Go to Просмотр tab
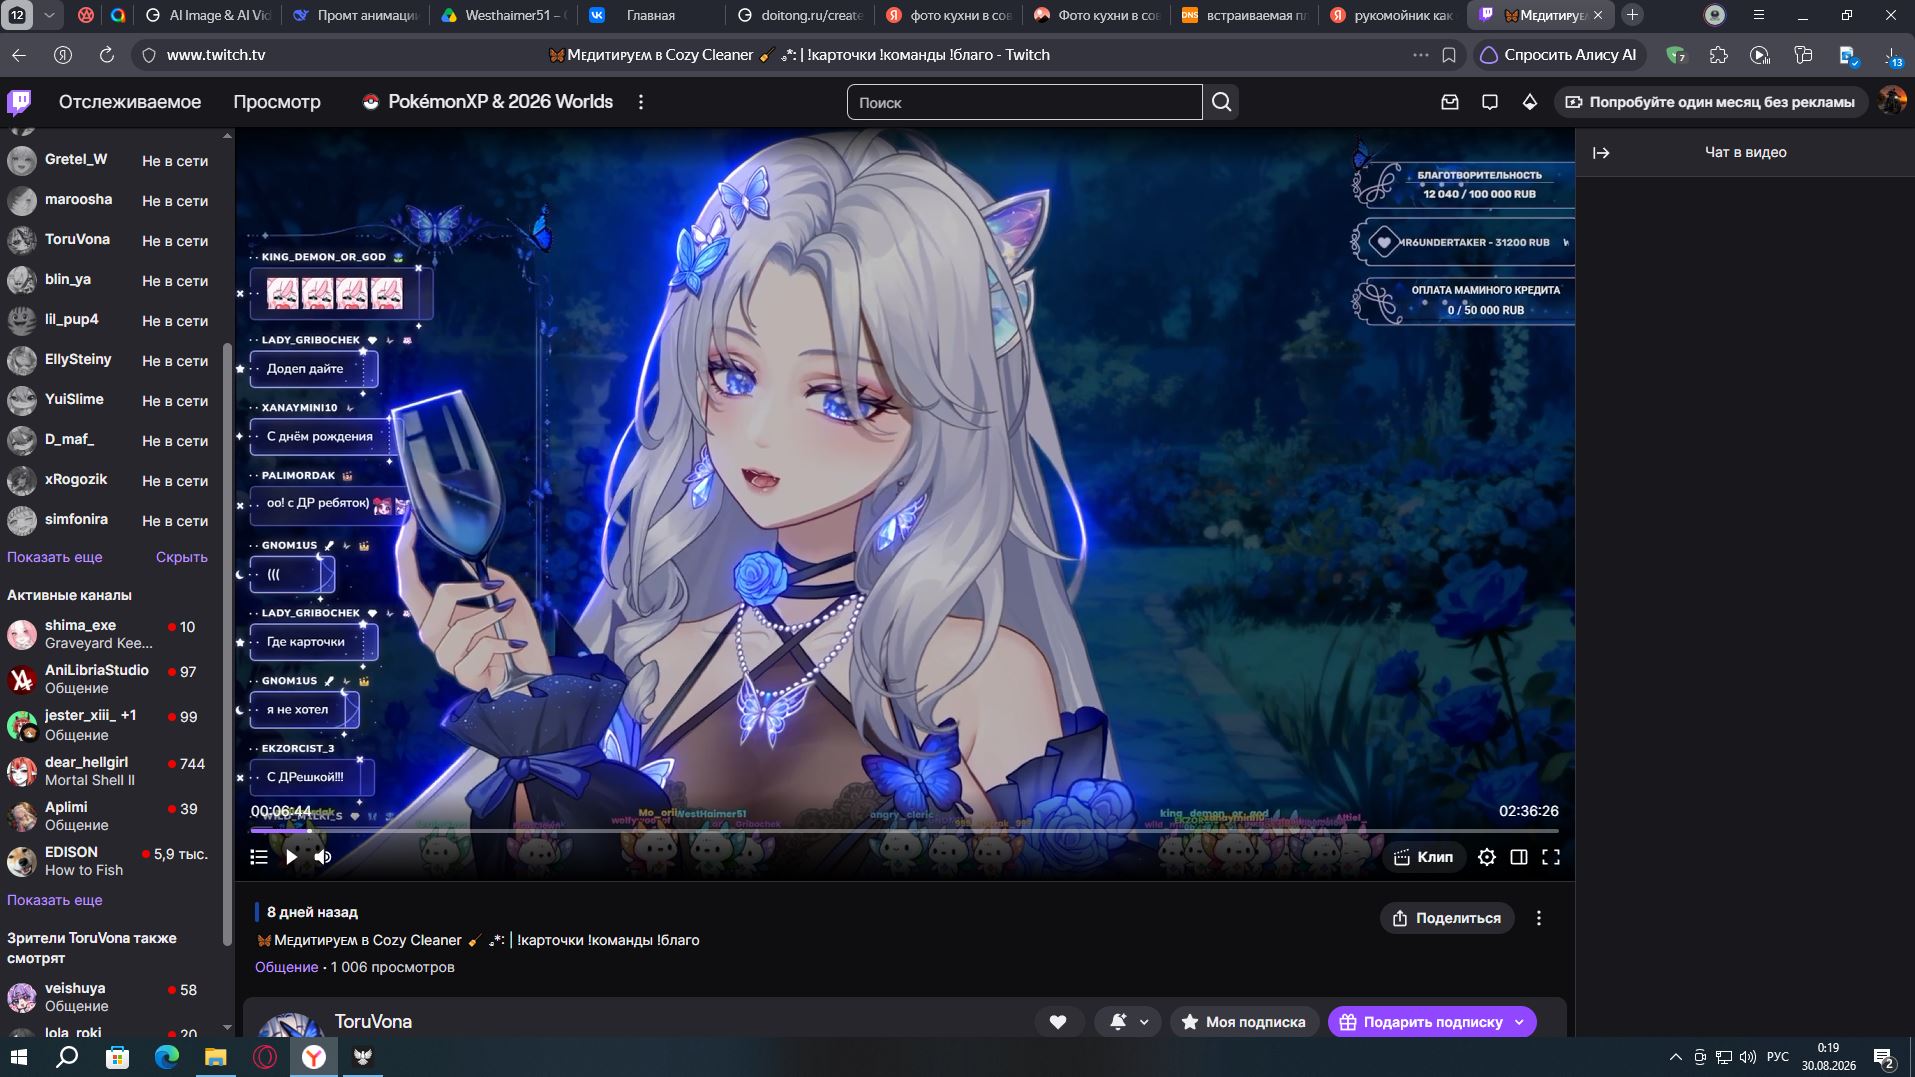 coord(277,102)
